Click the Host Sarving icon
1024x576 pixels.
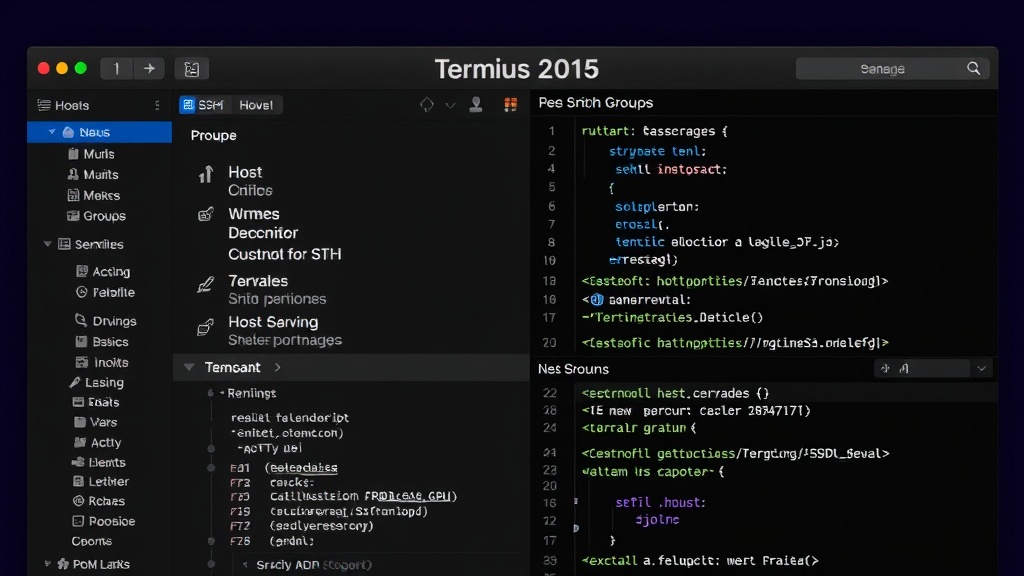point(206,326)
